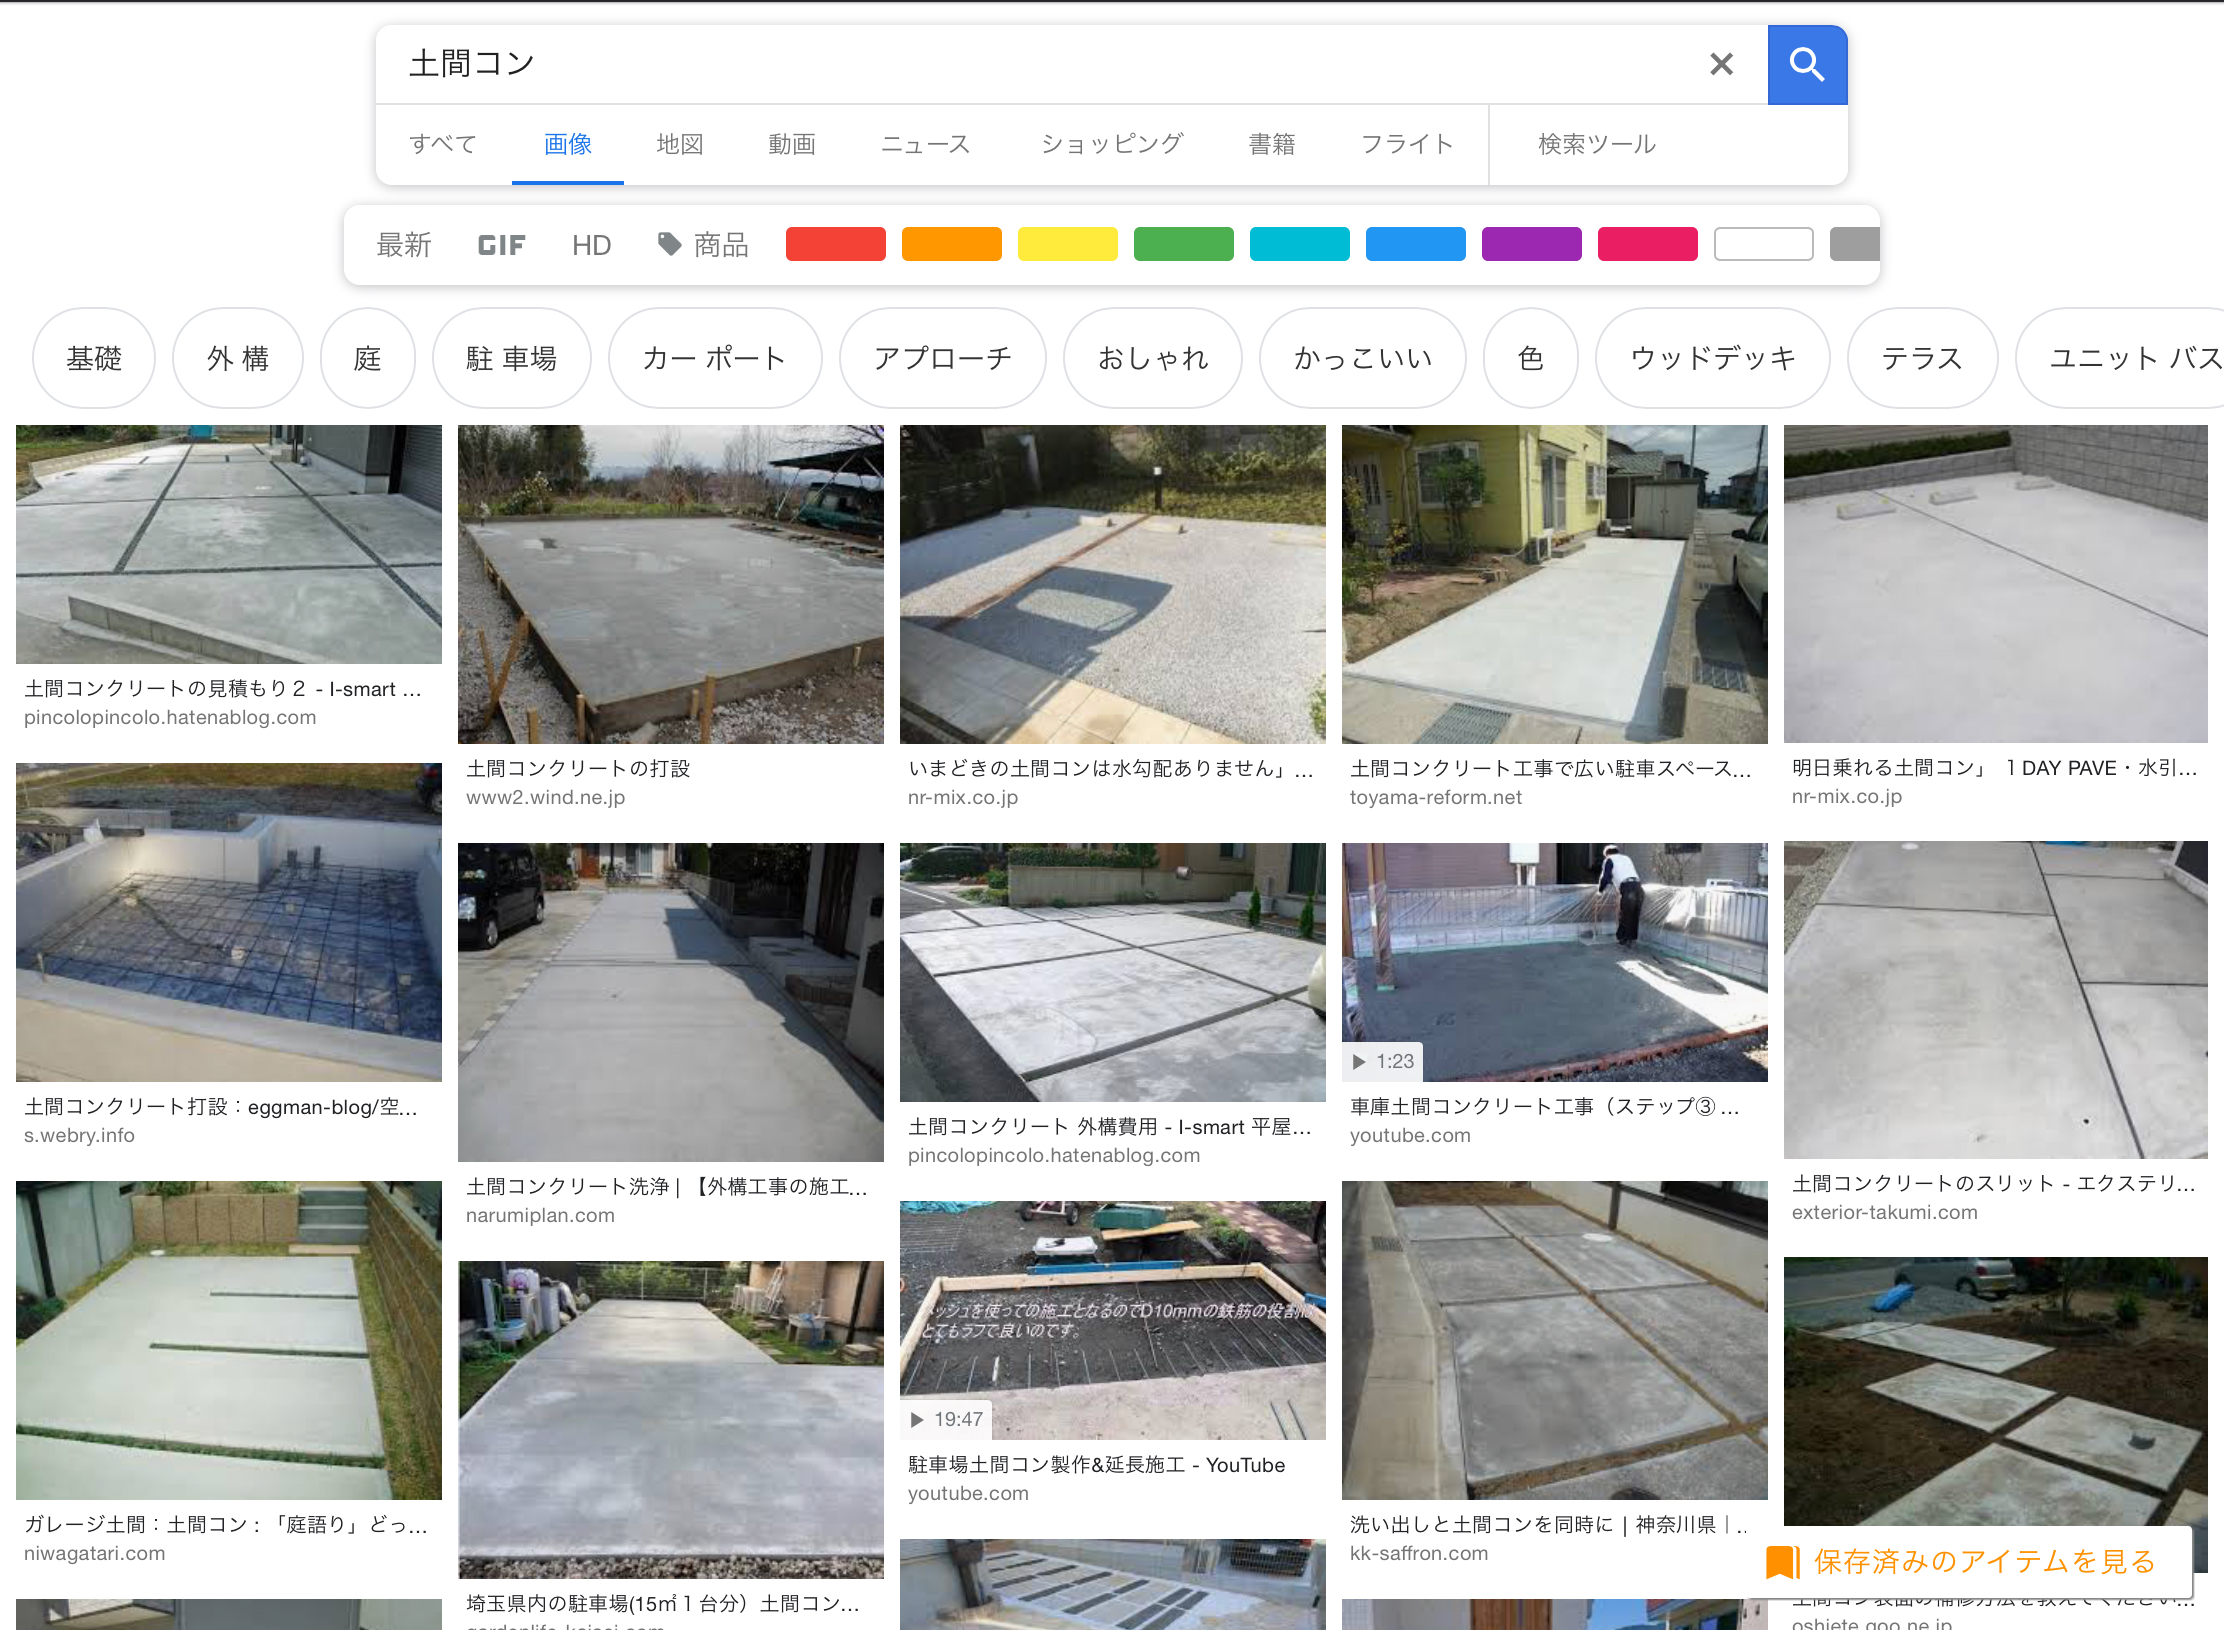Visit narumiplan.com source link
2224x1630 pixels.
point(541,1215)
